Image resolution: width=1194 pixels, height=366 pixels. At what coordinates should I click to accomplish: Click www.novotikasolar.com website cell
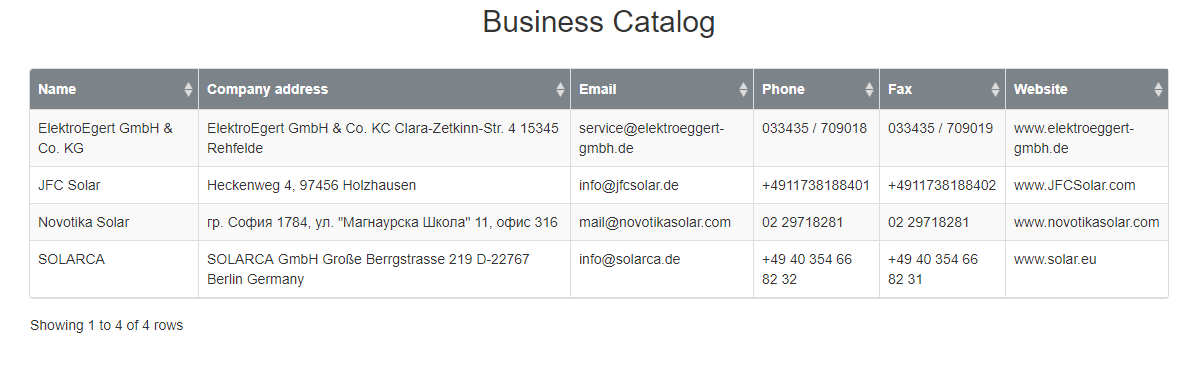[1087, 222]
